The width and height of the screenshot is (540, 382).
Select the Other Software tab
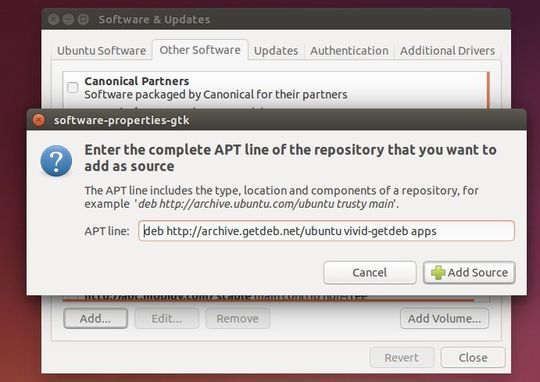(x=200, y=50)
